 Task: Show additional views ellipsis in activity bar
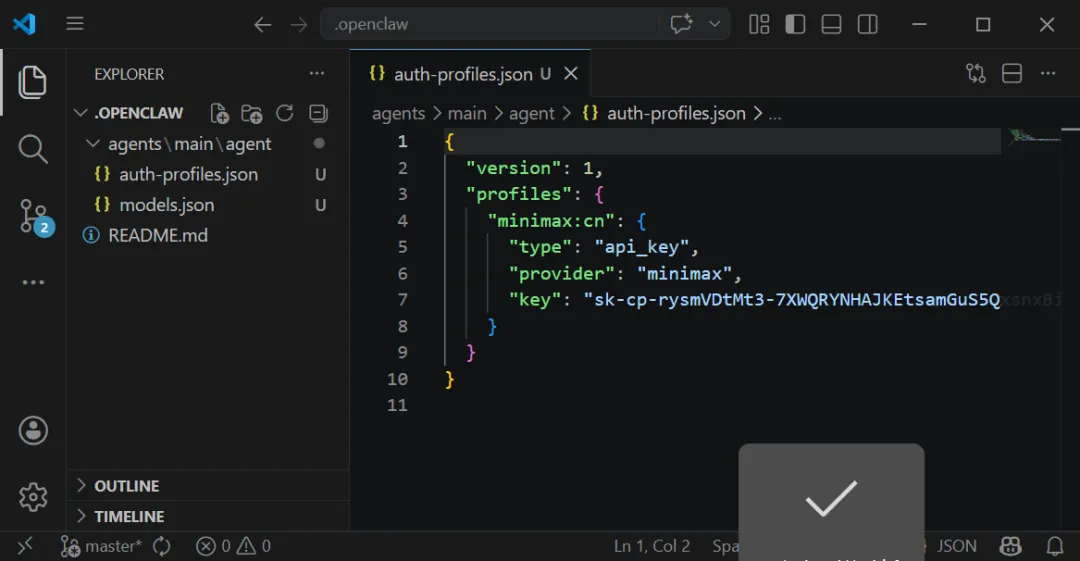click(32, 282)
